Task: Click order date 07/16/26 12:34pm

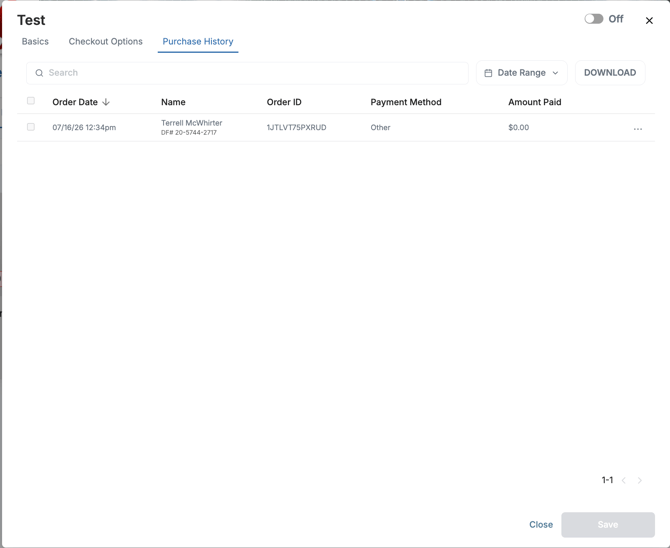Action: [84, 127]
